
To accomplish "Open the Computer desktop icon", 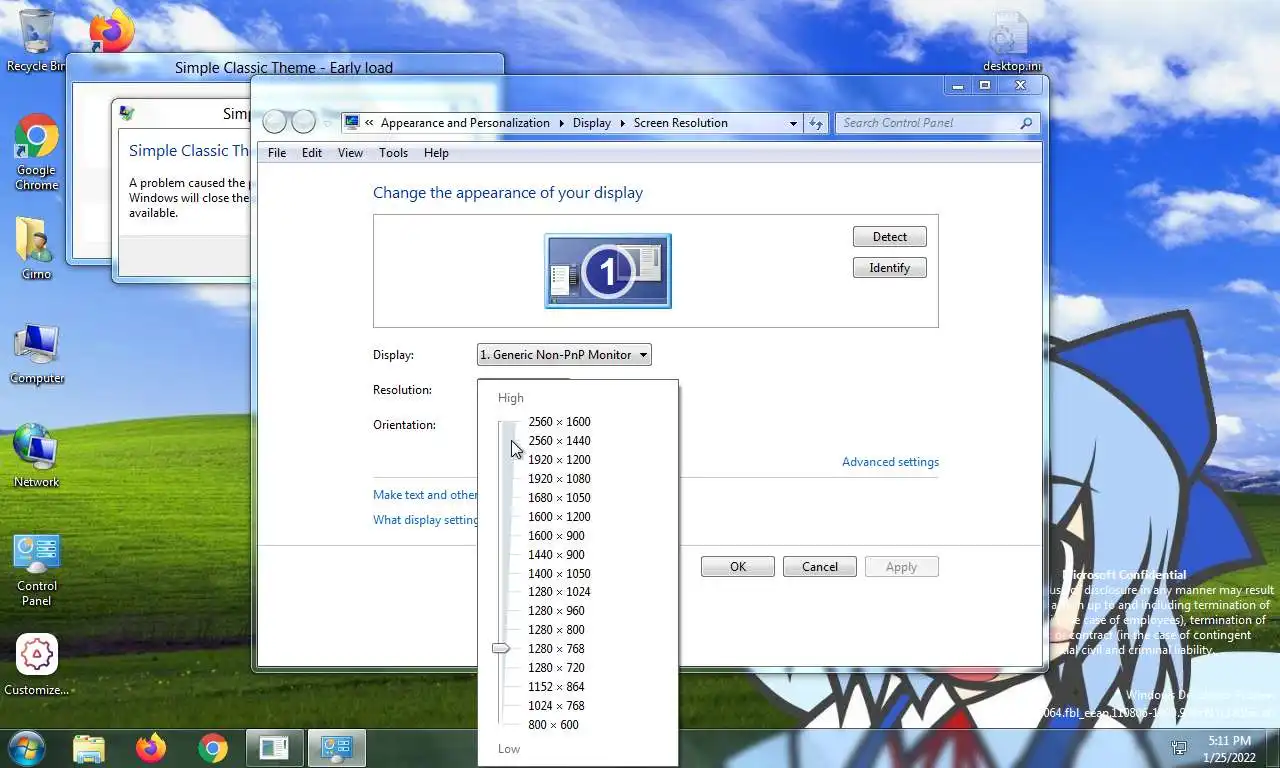I will click(37, 354).
